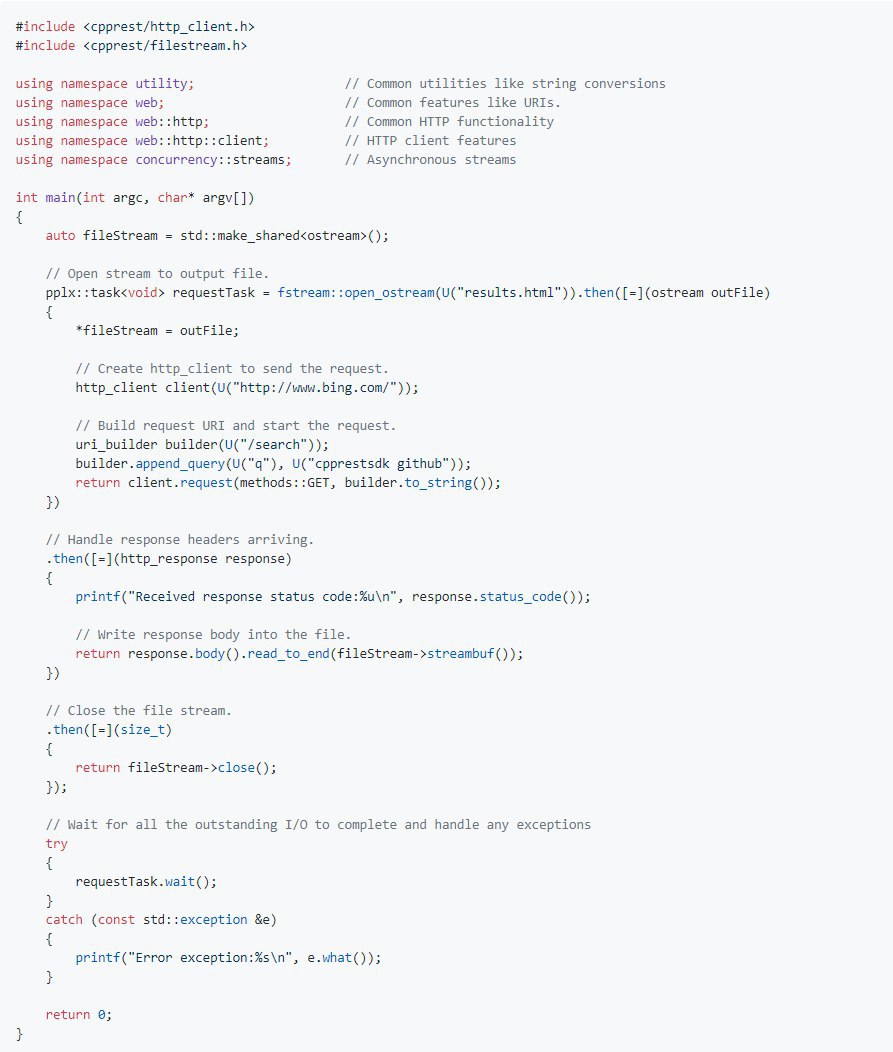The image size is (893, 1052).
Task: Click comment 'Close the file stream.'
Action: tap(138, 711)
